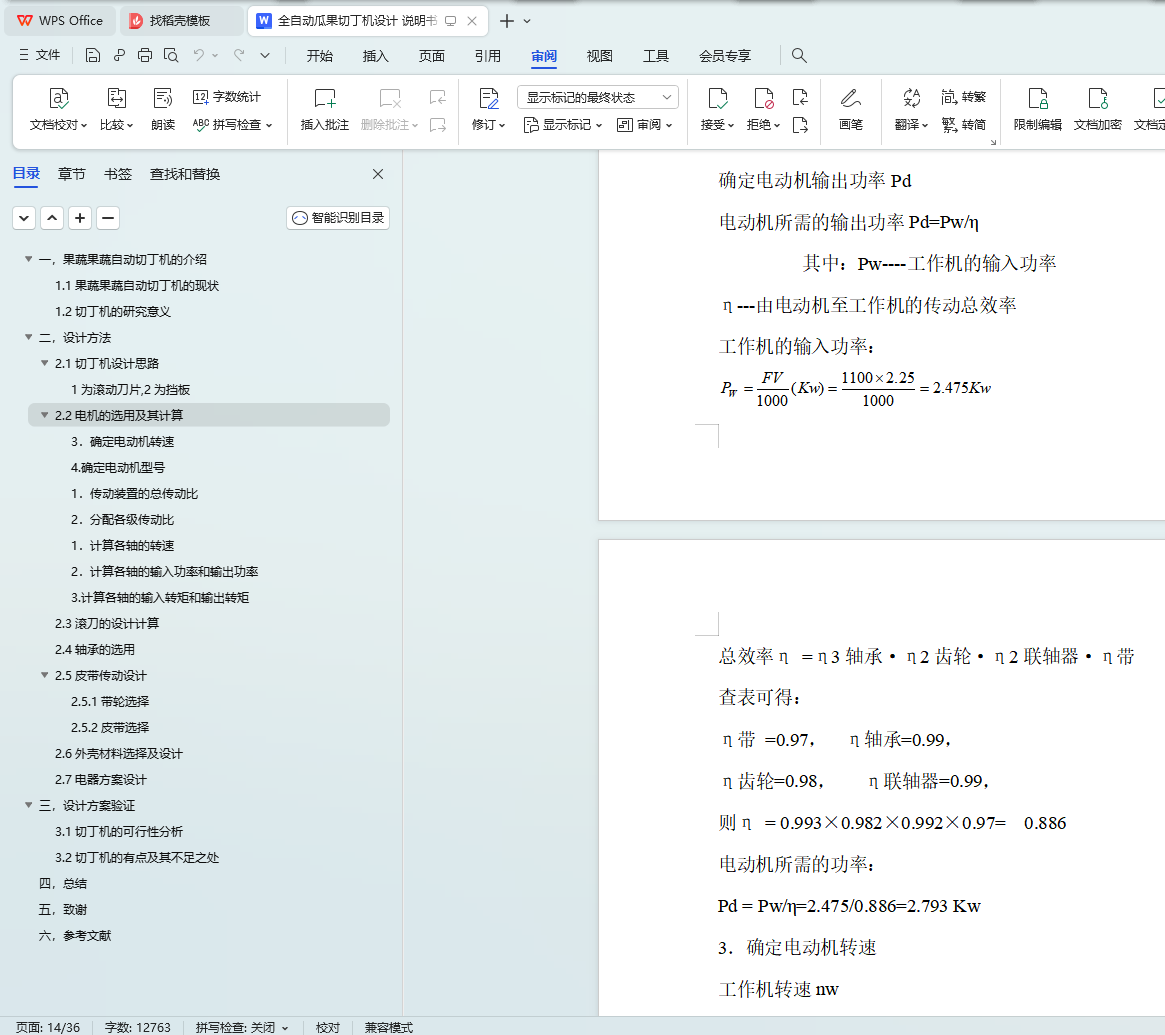Close the navigation pane

coord(378,174)
